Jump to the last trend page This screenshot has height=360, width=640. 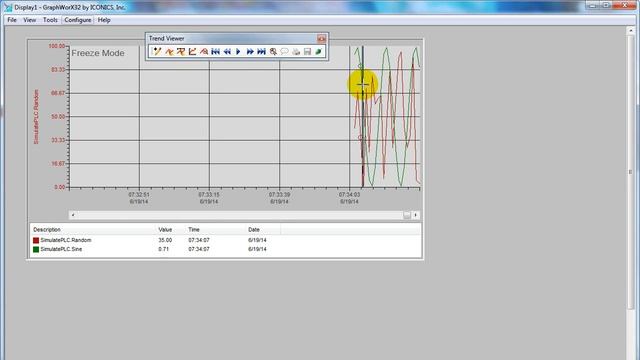[262, 51]
